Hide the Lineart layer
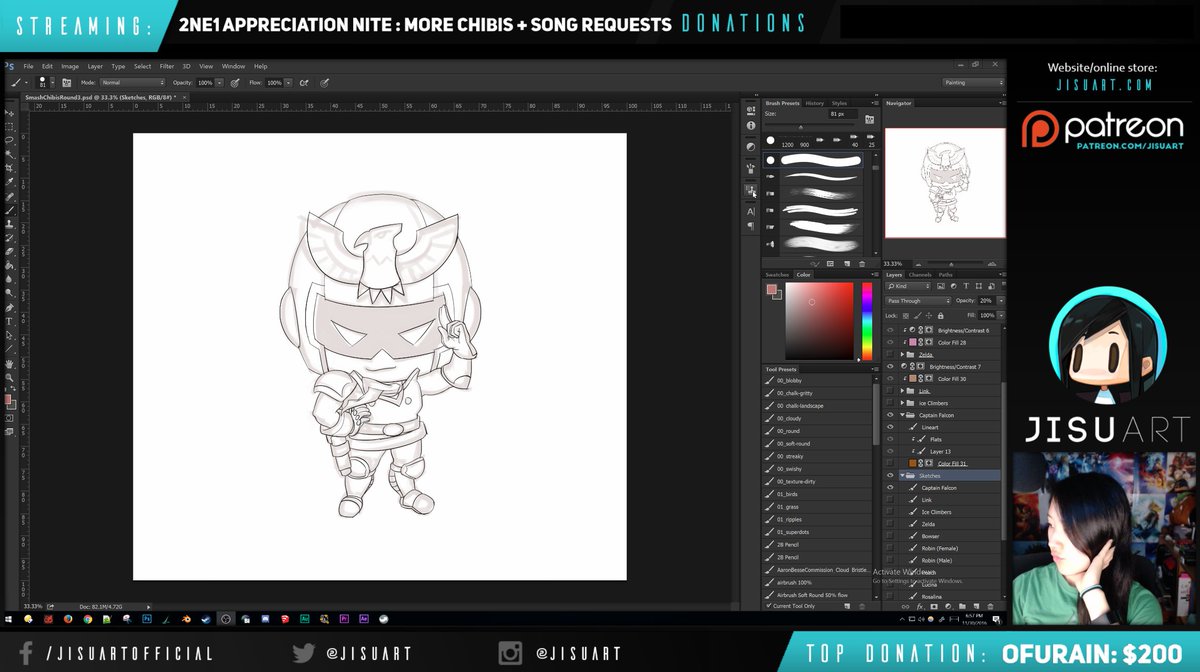 [889, 428]
